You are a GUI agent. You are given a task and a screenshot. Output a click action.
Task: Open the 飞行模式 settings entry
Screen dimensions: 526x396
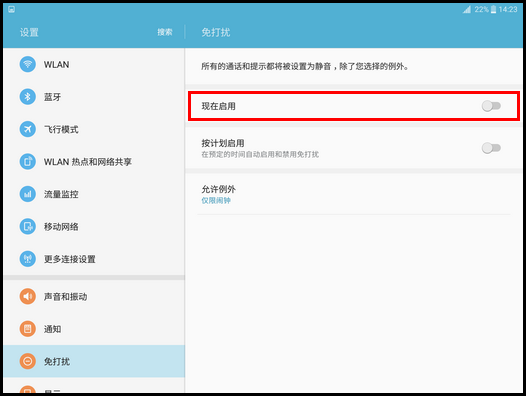coord(94,129)
